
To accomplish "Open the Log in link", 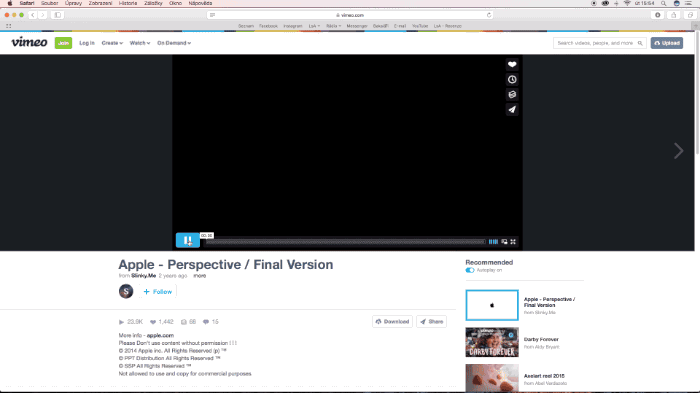I will [87, 43].
